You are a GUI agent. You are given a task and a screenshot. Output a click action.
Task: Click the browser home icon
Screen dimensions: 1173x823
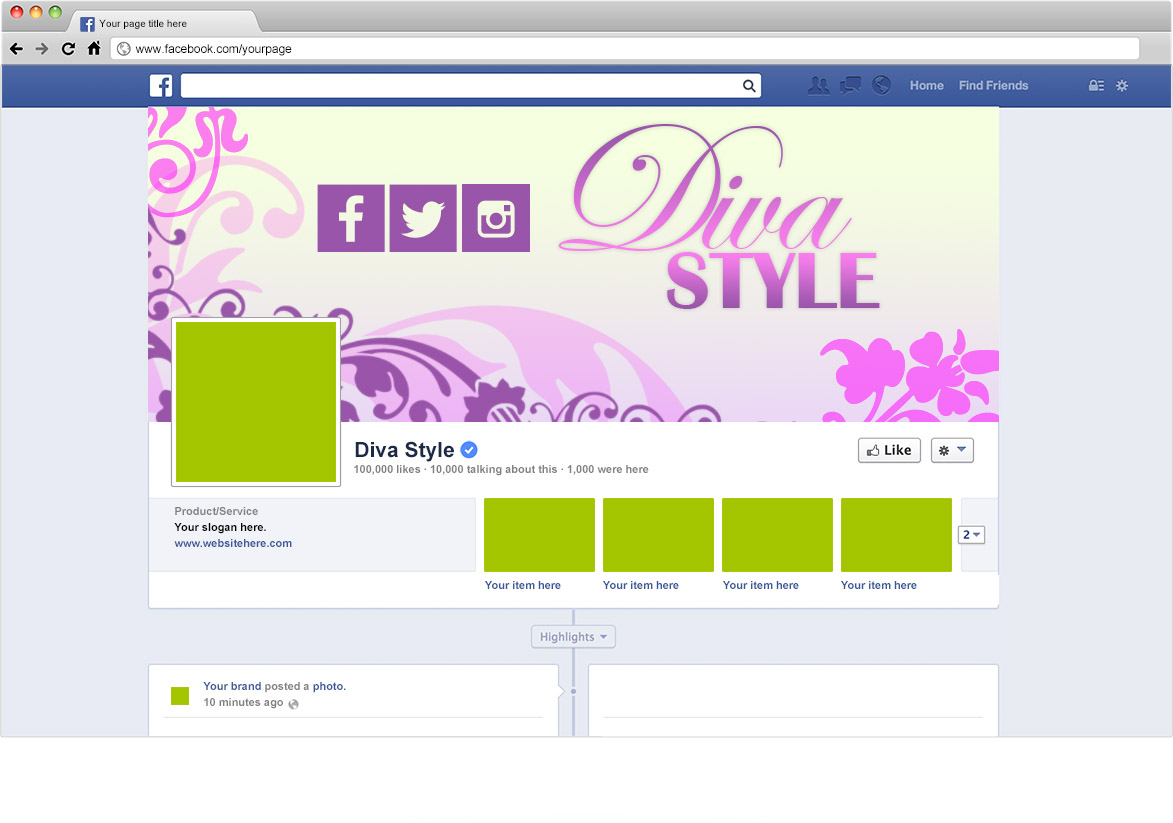[x=94, y=48]
